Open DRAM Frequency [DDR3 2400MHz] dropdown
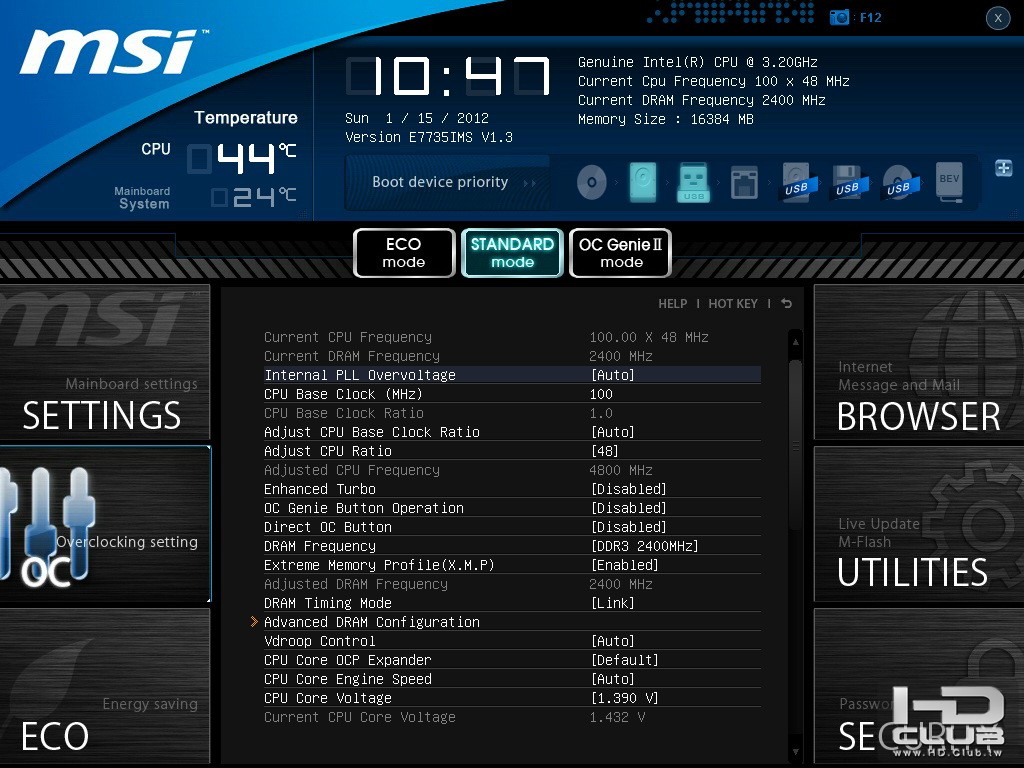The height and width of the screenshot is (768, 1024). pos(645,545)
